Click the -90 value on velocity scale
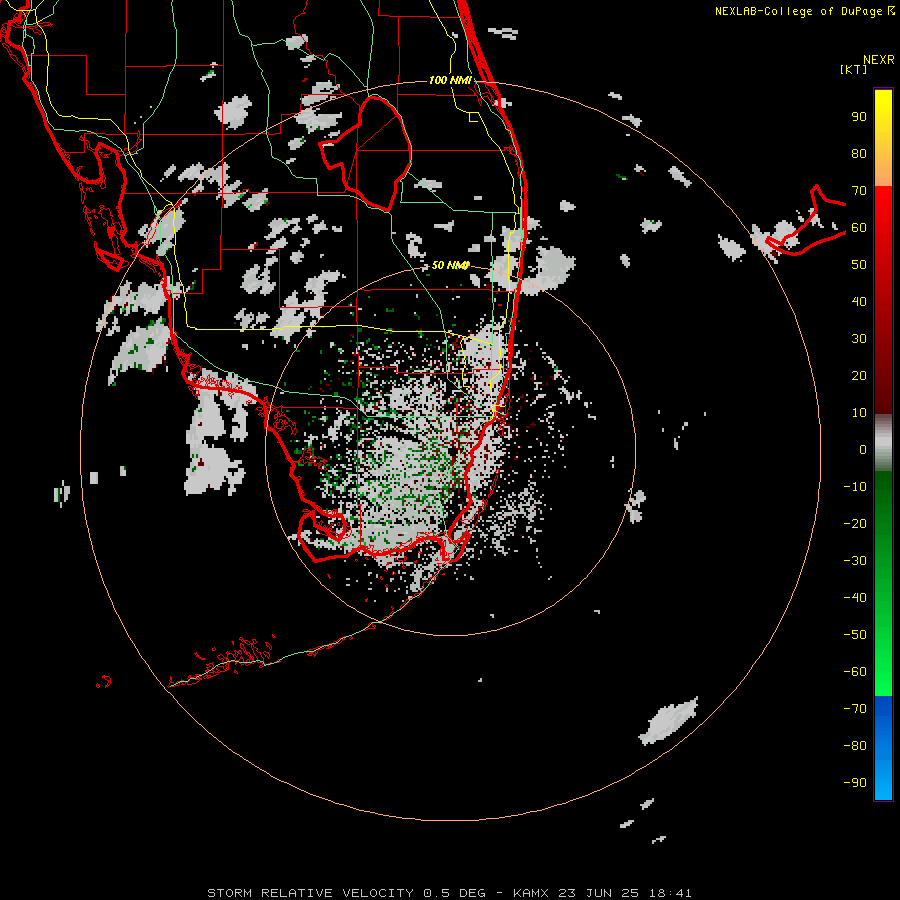Screen dimensions: 900x900 (855, 783)
